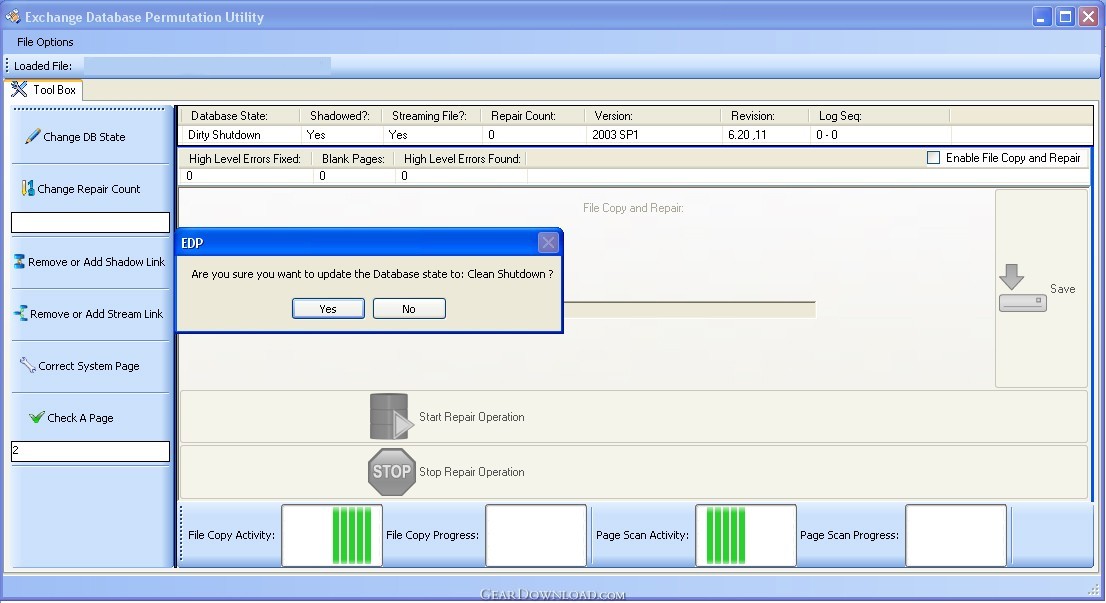Click the File Copy Progress box
Viewport: 1106px width, 603px height.
click(x=536, y=535)
